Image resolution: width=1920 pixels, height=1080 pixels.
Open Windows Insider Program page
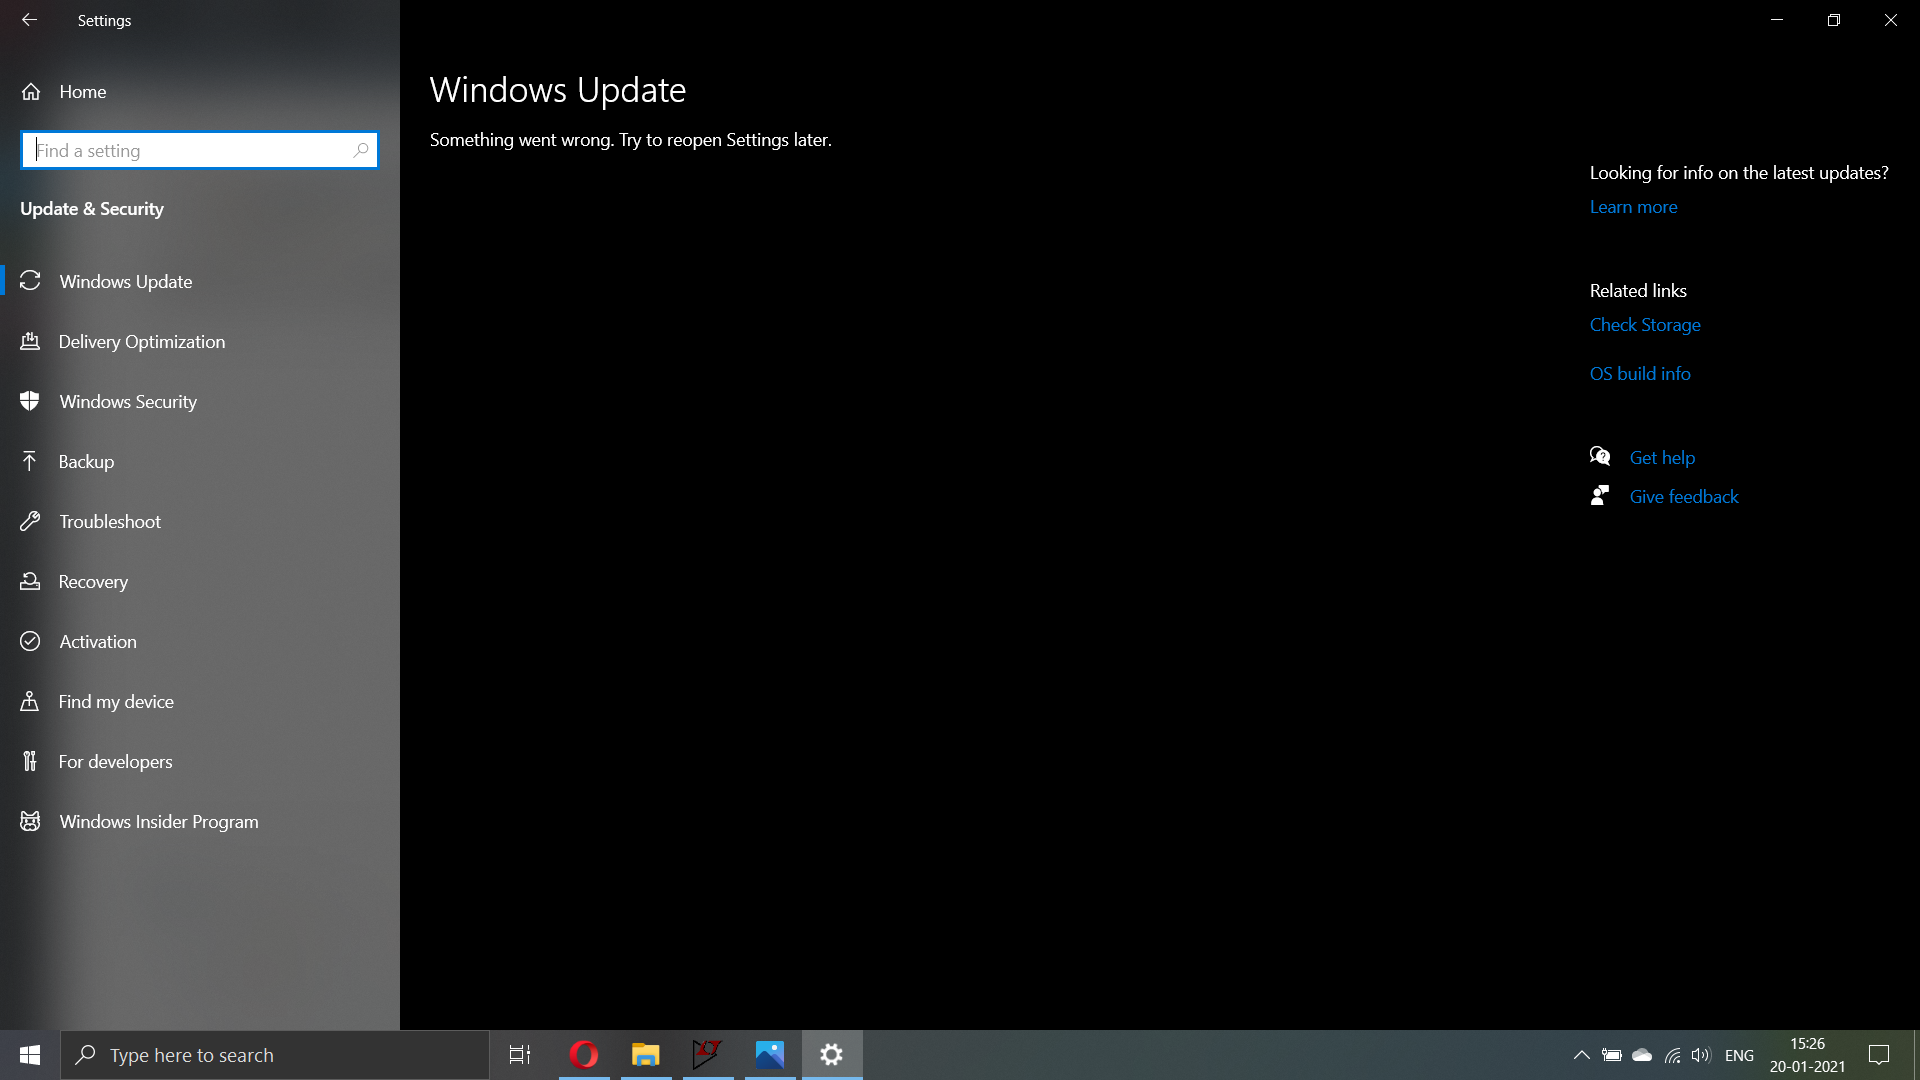coord(200,821)
